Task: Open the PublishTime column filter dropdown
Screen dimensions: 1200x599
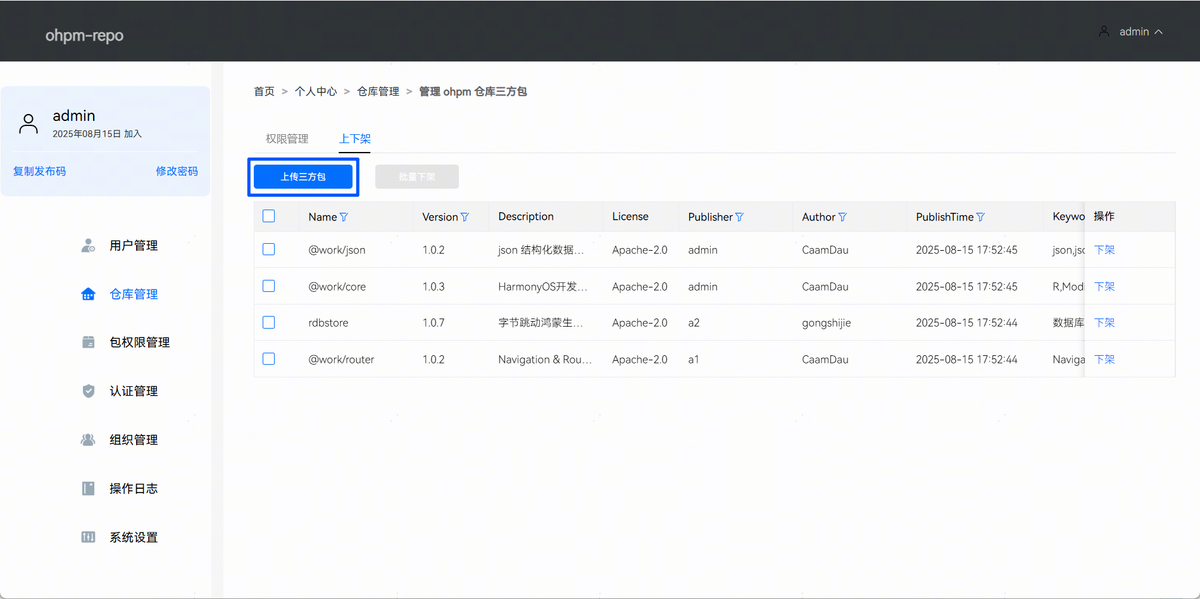Action: point(980,217)
